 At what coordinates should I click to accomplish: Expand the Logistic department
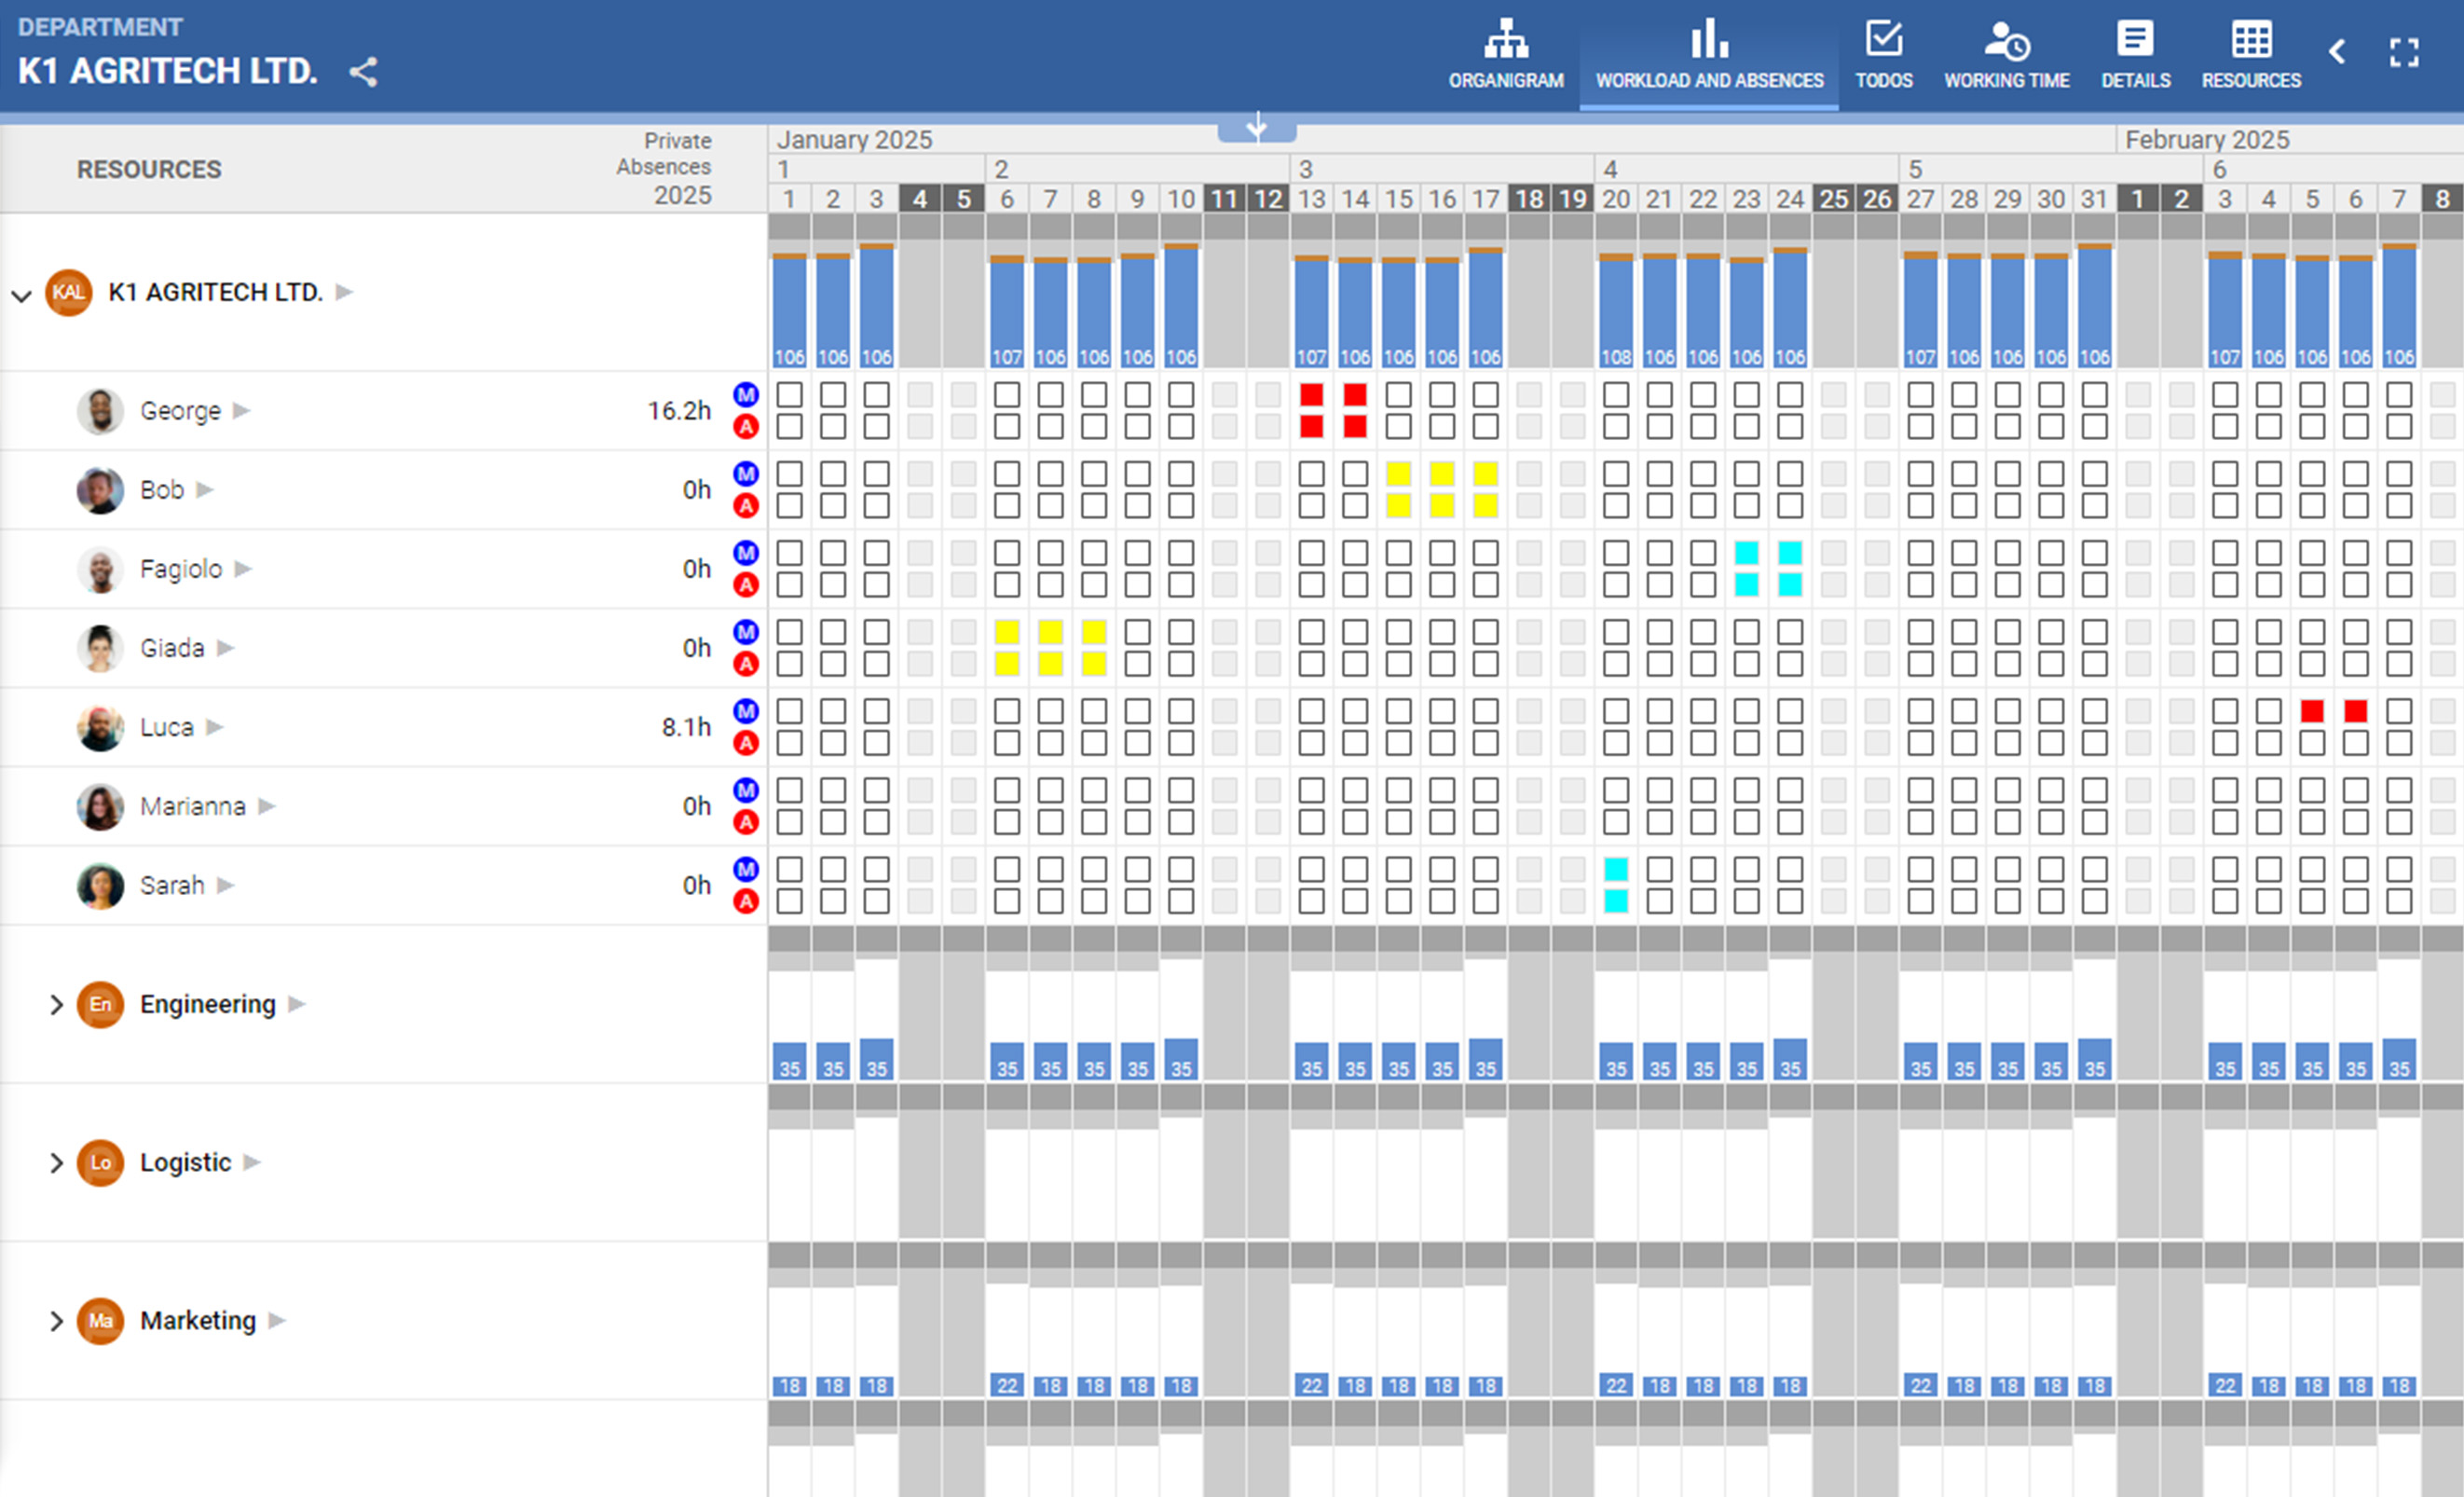pos(56,1162)
